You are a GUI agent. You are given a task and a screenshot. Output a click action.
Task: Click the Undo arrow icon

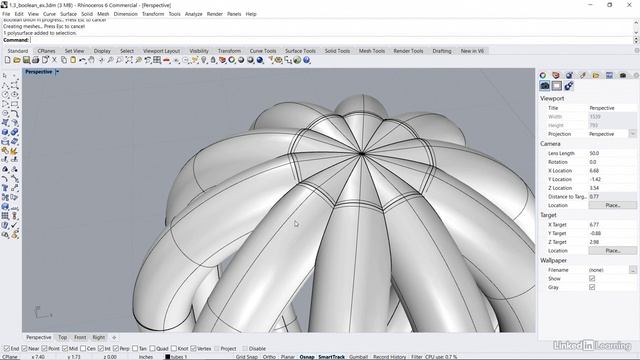point(82,60)
